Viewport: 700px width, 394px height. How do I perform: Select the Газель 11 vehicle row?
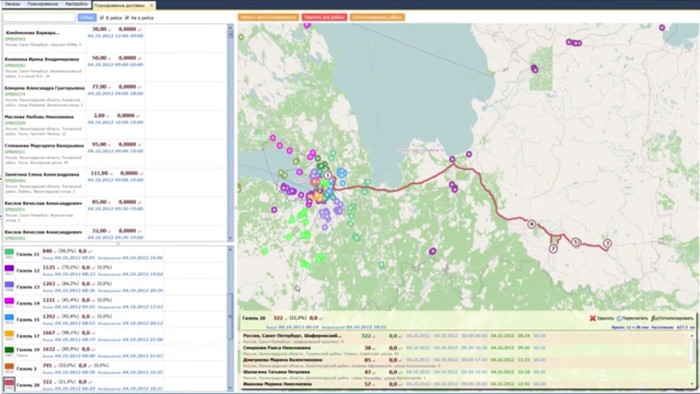(x=115, y=254)
